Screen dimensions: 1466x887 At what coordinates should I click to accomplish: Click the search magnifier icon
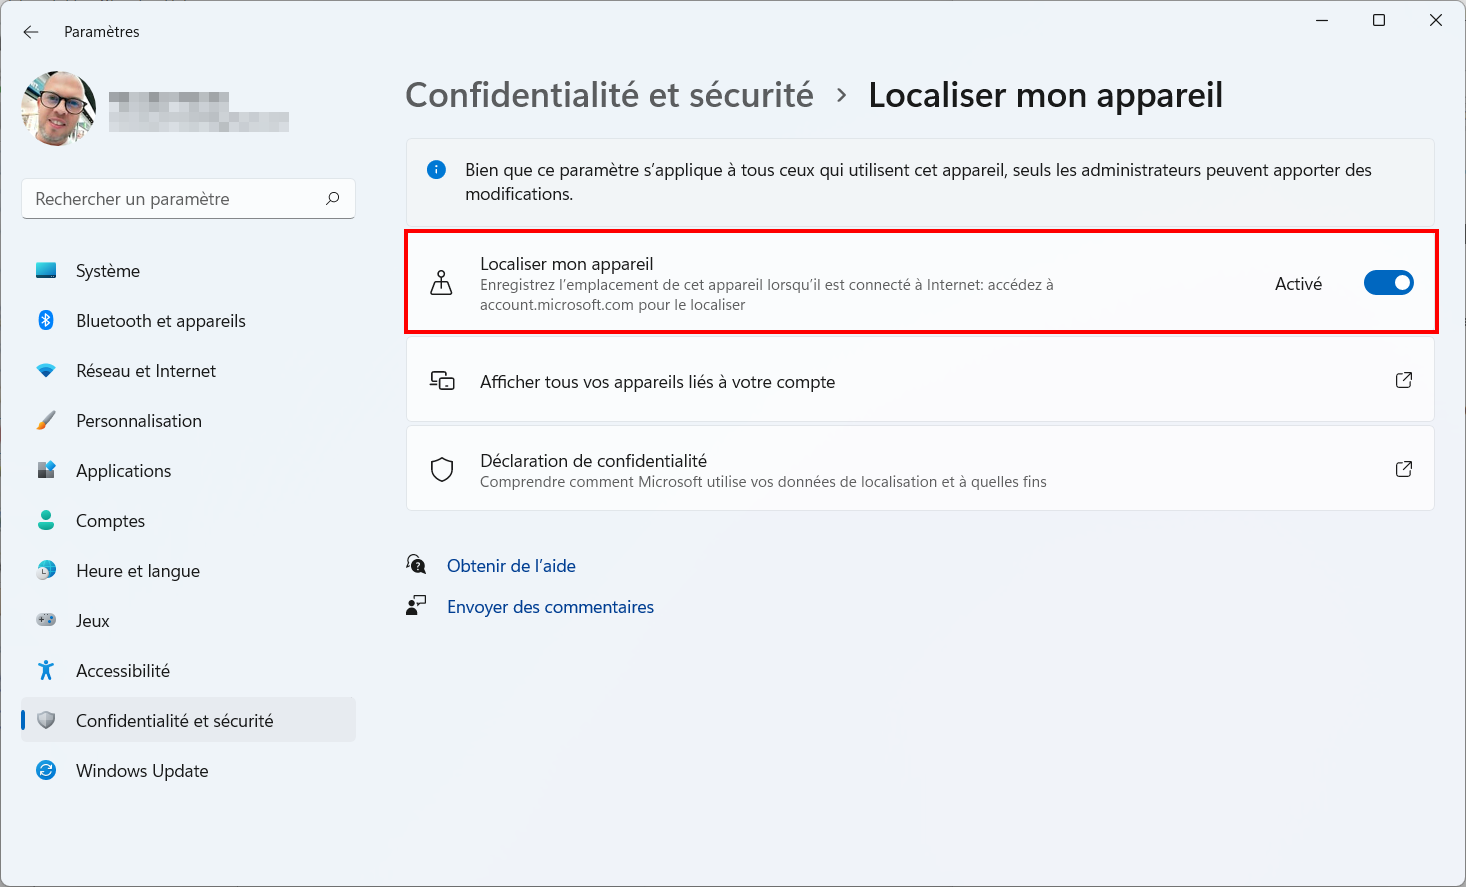click(333, 198)
